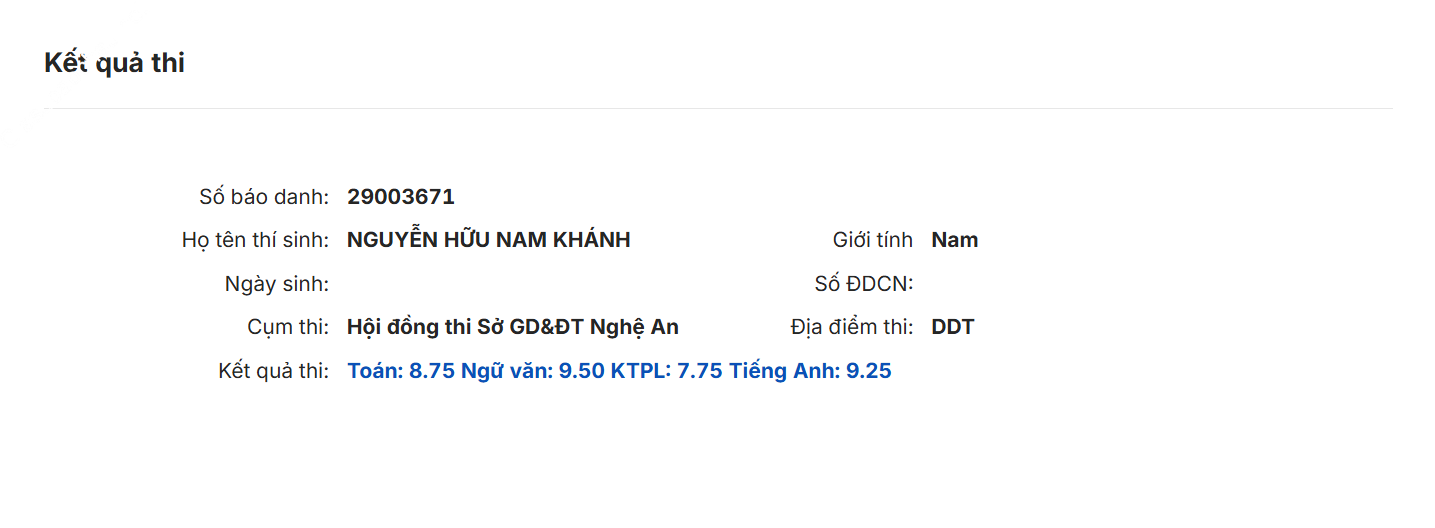Click the "Ngày sinh:" label
This screenshot has width=1435, height=528.
[x=277, y=284]
